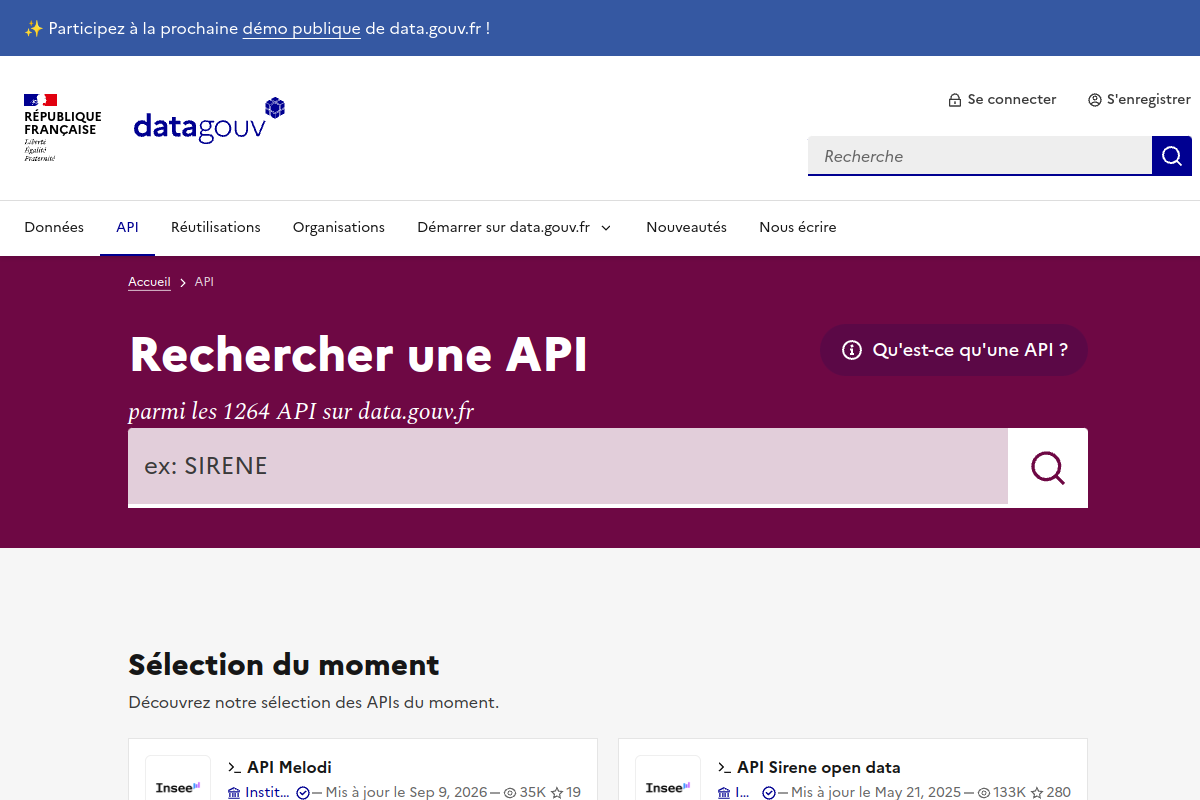Open the API Sirene open data title
This screenshot has width=1200, height=800.
point(819,767)
